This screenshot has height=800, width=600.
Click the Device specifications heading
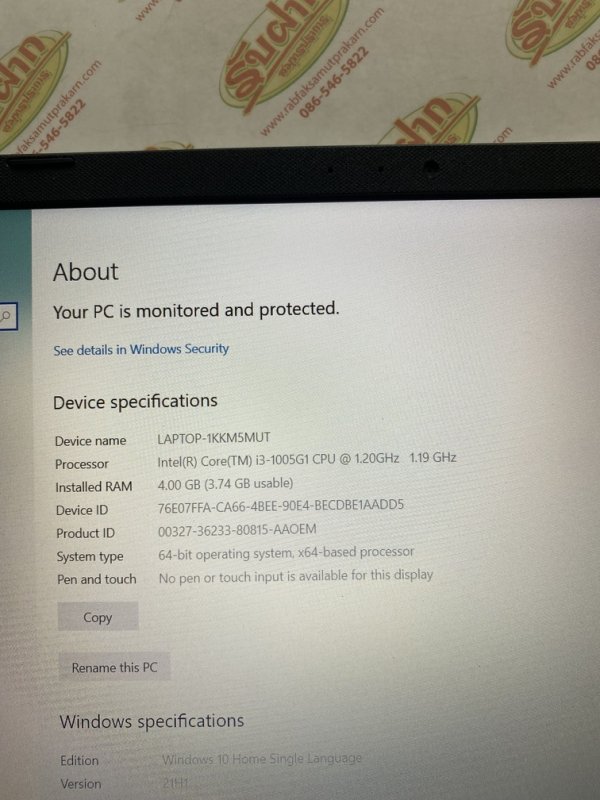tap(135, 402)
